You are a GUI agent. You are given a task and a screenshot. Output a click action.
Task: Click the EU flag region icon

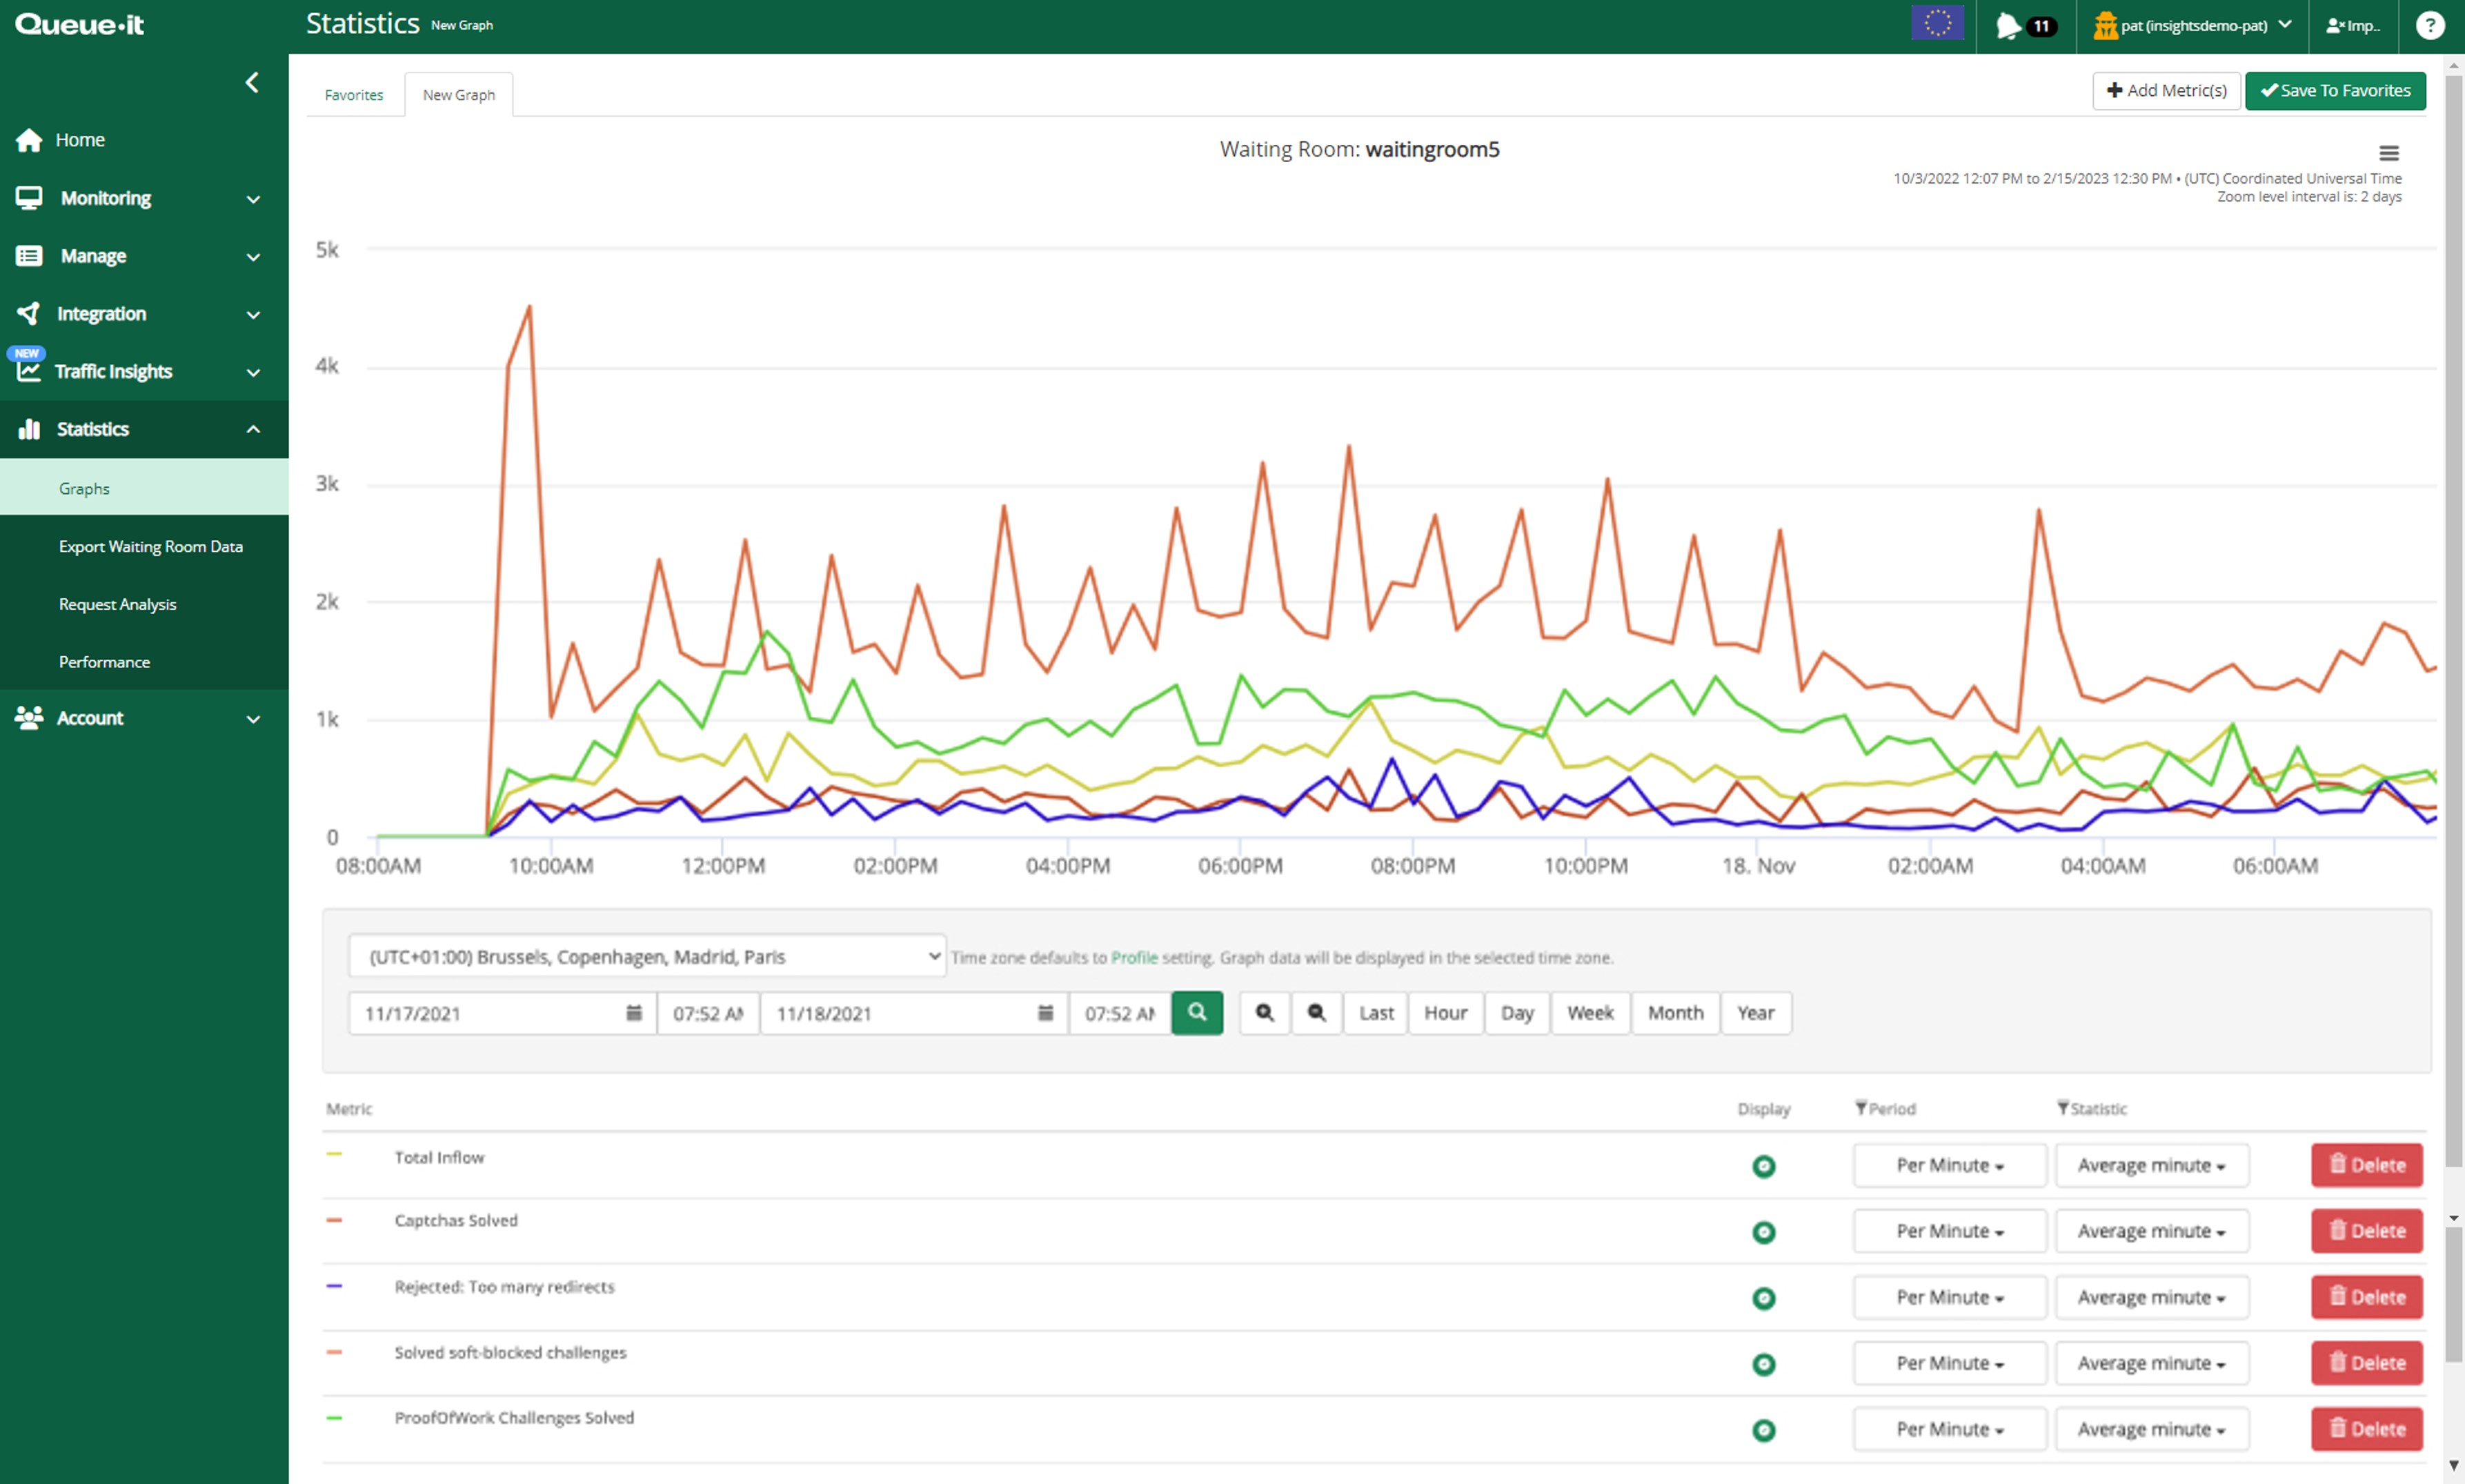tap(1937, 24)
